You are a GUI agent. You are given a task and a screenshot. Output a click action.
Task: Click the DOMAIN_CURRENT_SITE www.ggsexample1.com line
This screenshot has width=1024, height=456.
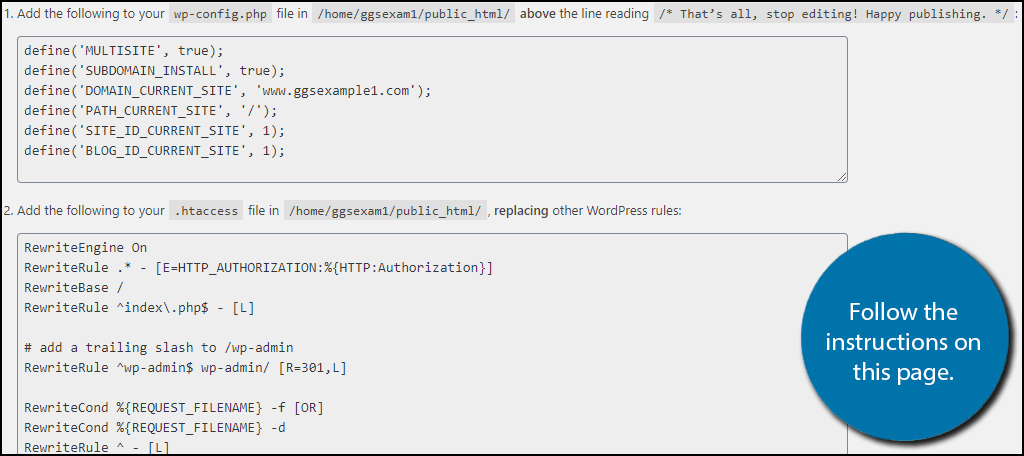point(228,91)
